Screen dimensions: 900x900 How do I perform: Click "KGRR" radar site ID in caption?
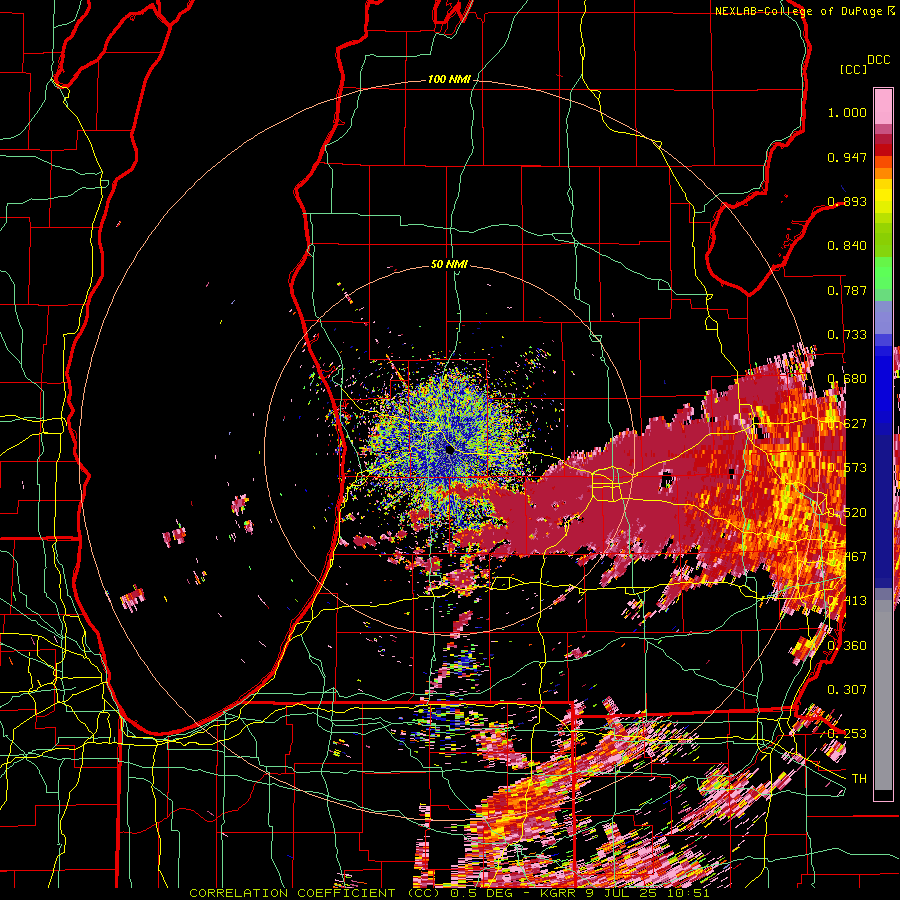558,893
